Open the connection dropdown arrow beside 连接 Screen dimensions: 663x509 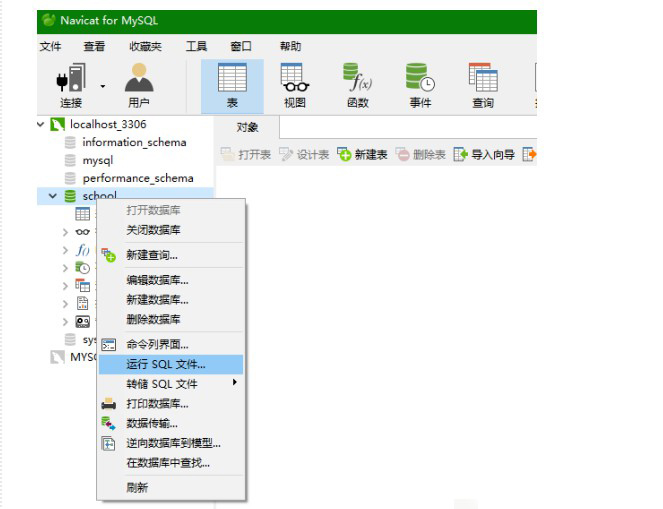coord(102,86)
